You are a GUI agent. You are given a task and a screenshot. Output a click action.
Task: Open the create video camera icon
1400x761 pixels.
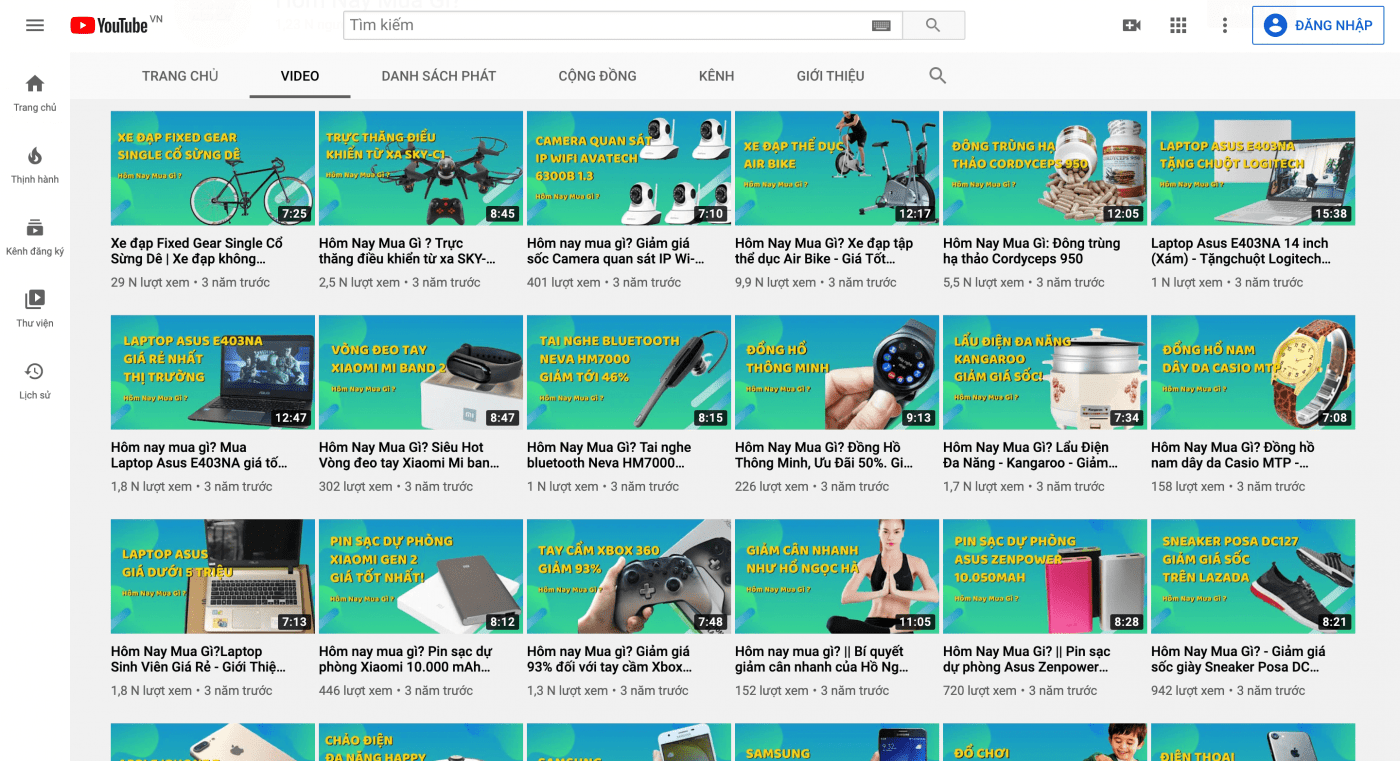[x=1132, y=25]
